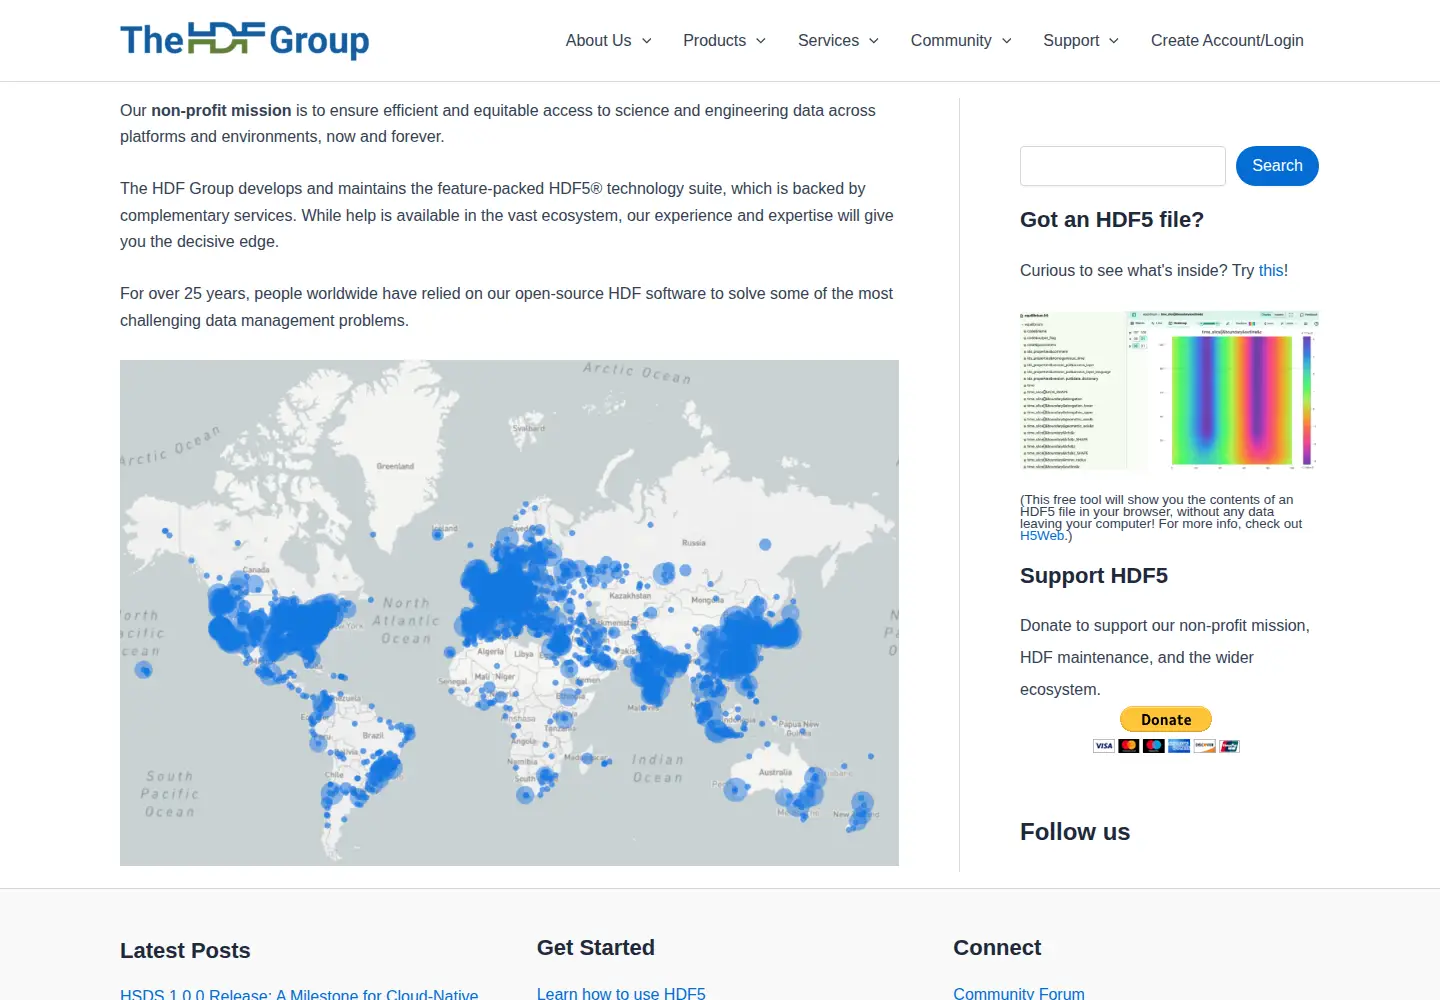Click the Maestro card icon
Image resolution: width=1440 pixels, height=1000 pixels.
pos(1154,746)
